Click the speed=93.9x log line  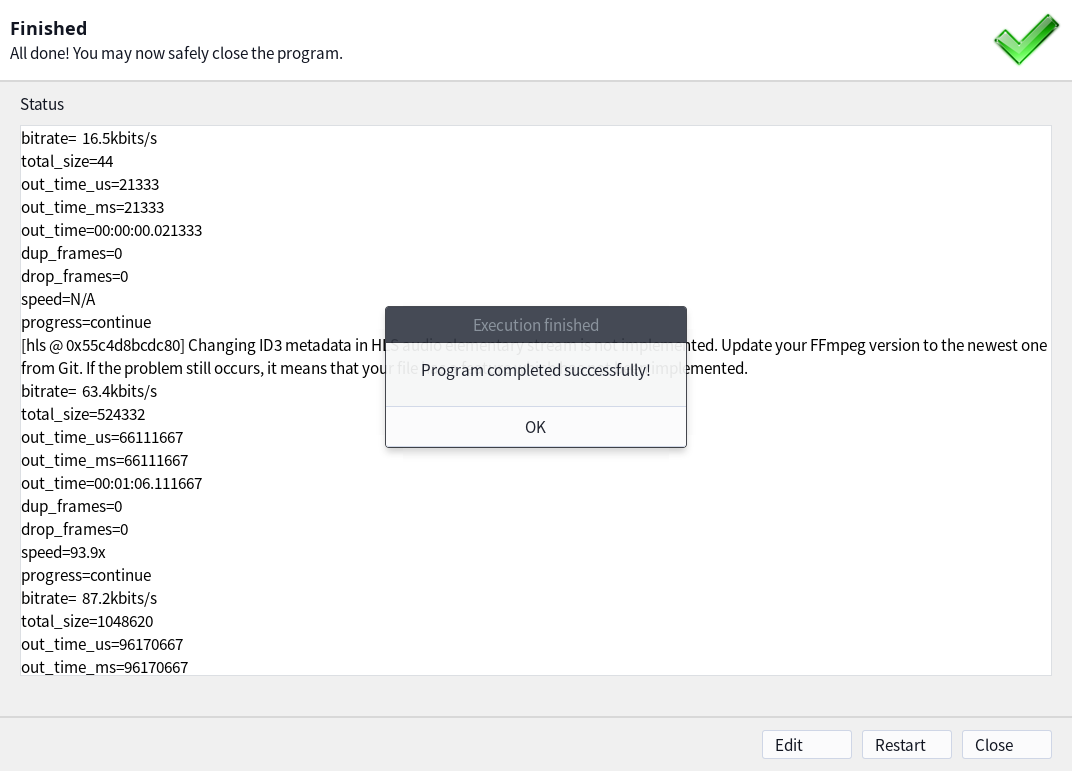click(63, 552)
